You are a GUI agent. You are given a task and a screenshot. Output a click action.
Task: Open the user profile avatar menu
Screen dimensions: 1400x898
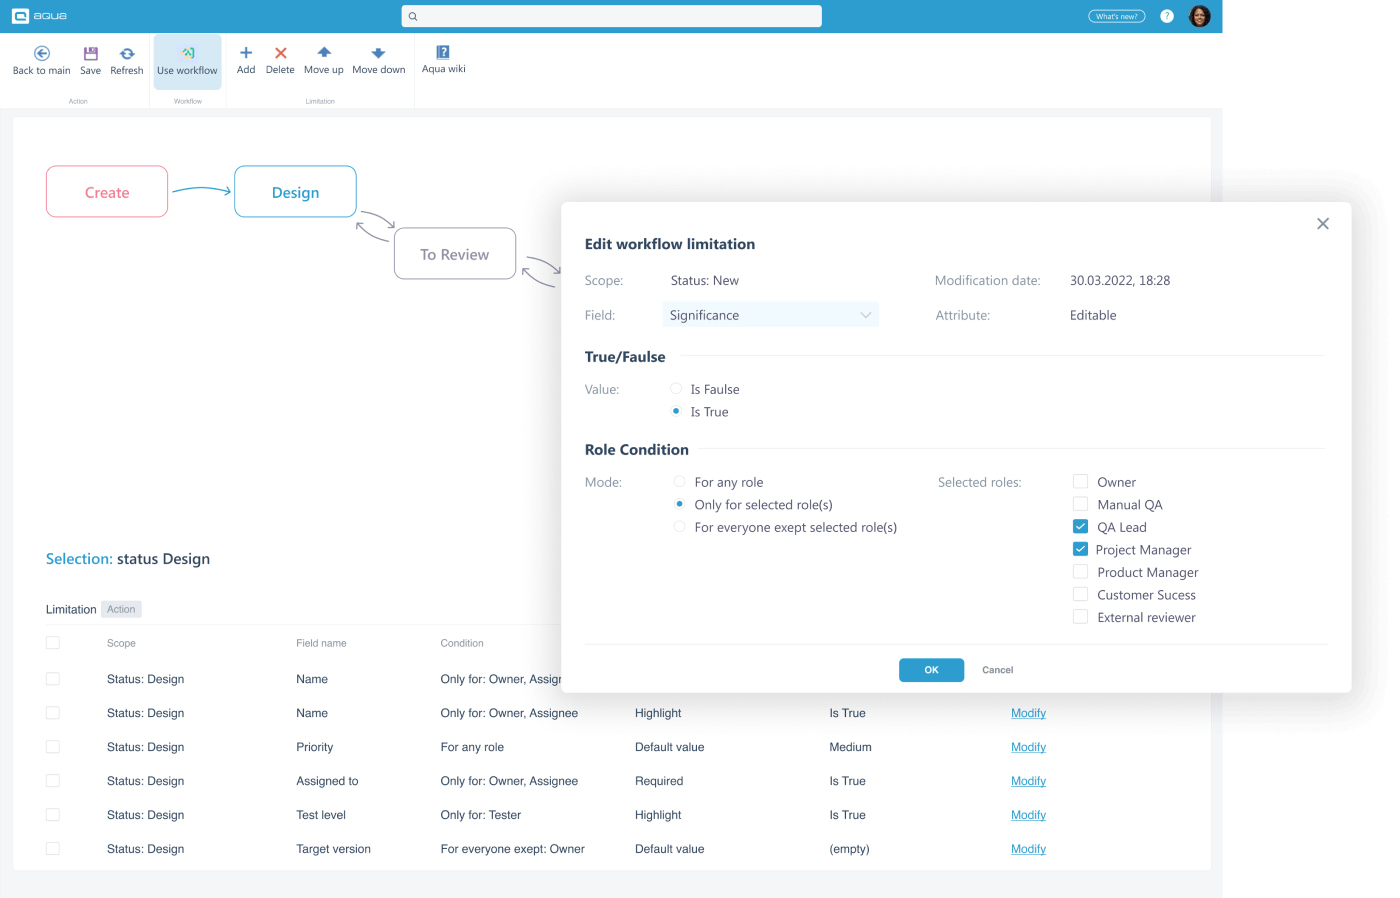[1199, 16]
